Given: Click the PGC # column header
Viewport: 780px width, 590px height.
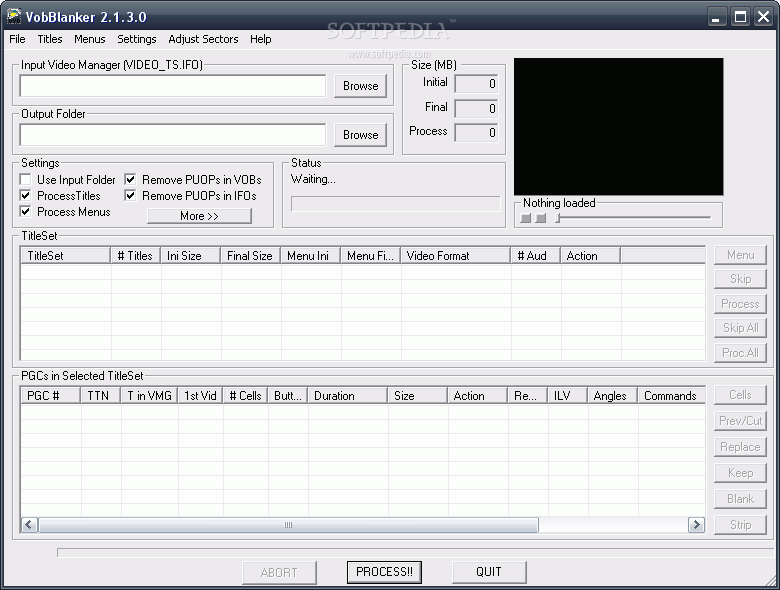Looking at the screenshot, I should [x=50, y=396].
